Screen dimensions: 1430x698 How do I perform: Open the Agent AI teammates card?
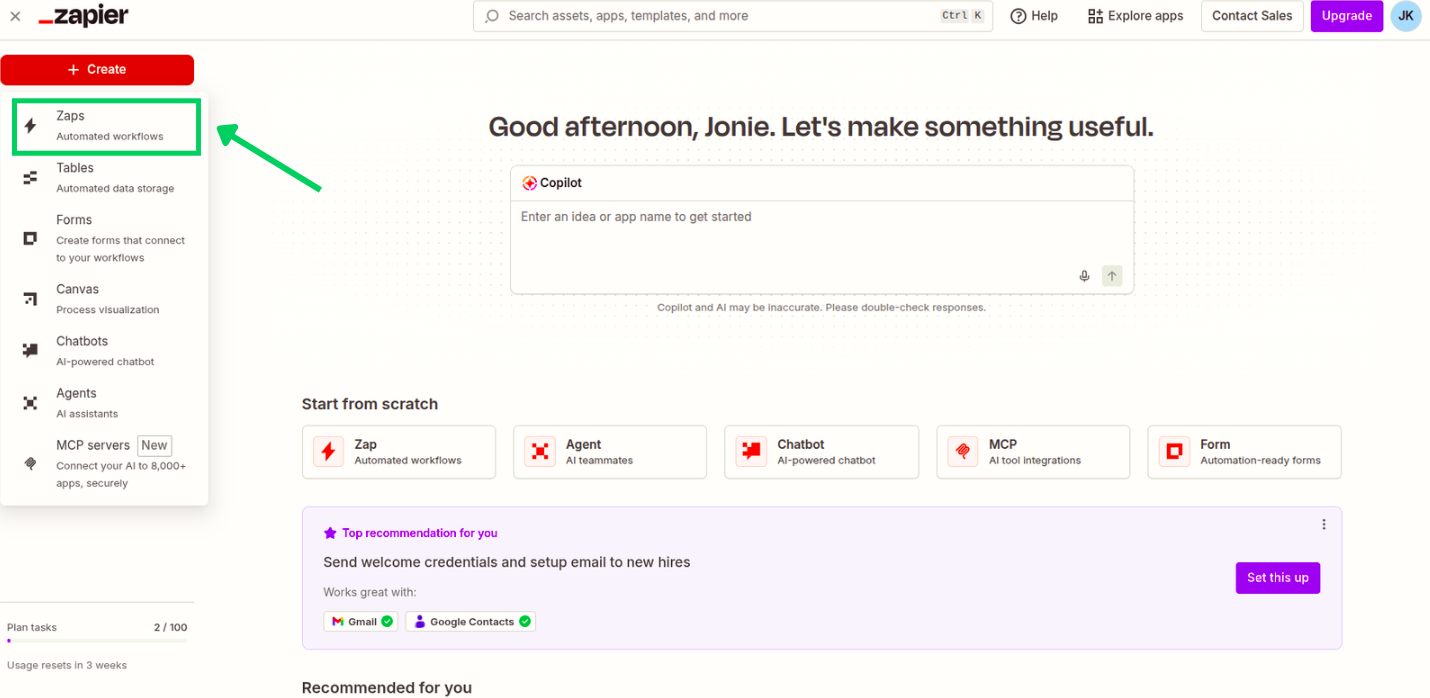[610, 452]
